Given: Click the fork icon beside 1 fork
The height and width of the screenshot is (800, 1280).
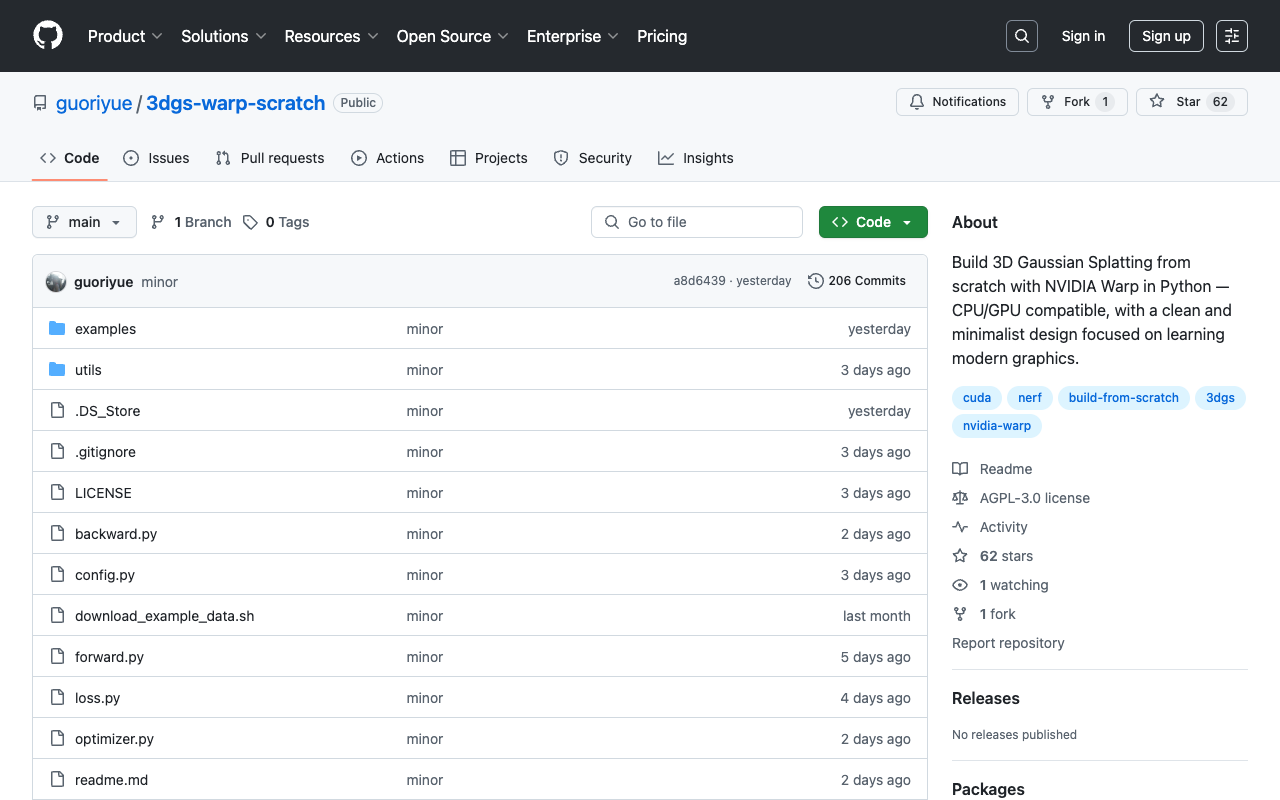Looking at the screenshot, I should click(960, 614).
